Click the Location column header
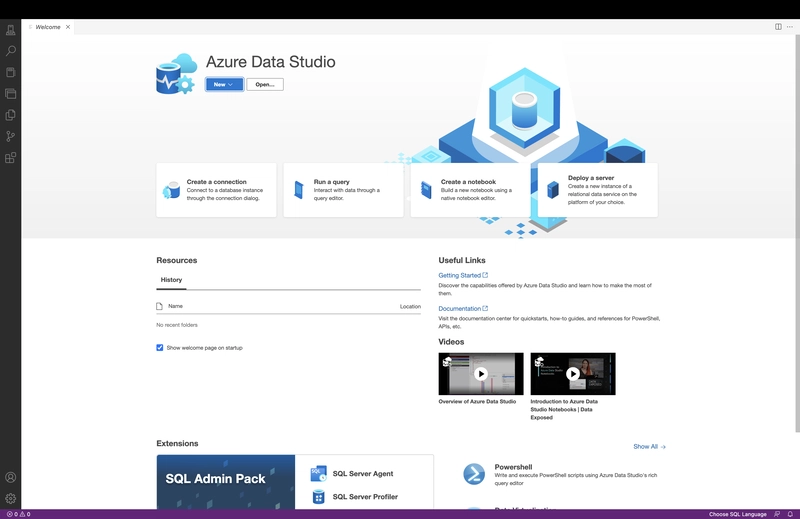The width and height of the screenshot is (800, 519). click(x=410, y=306)
